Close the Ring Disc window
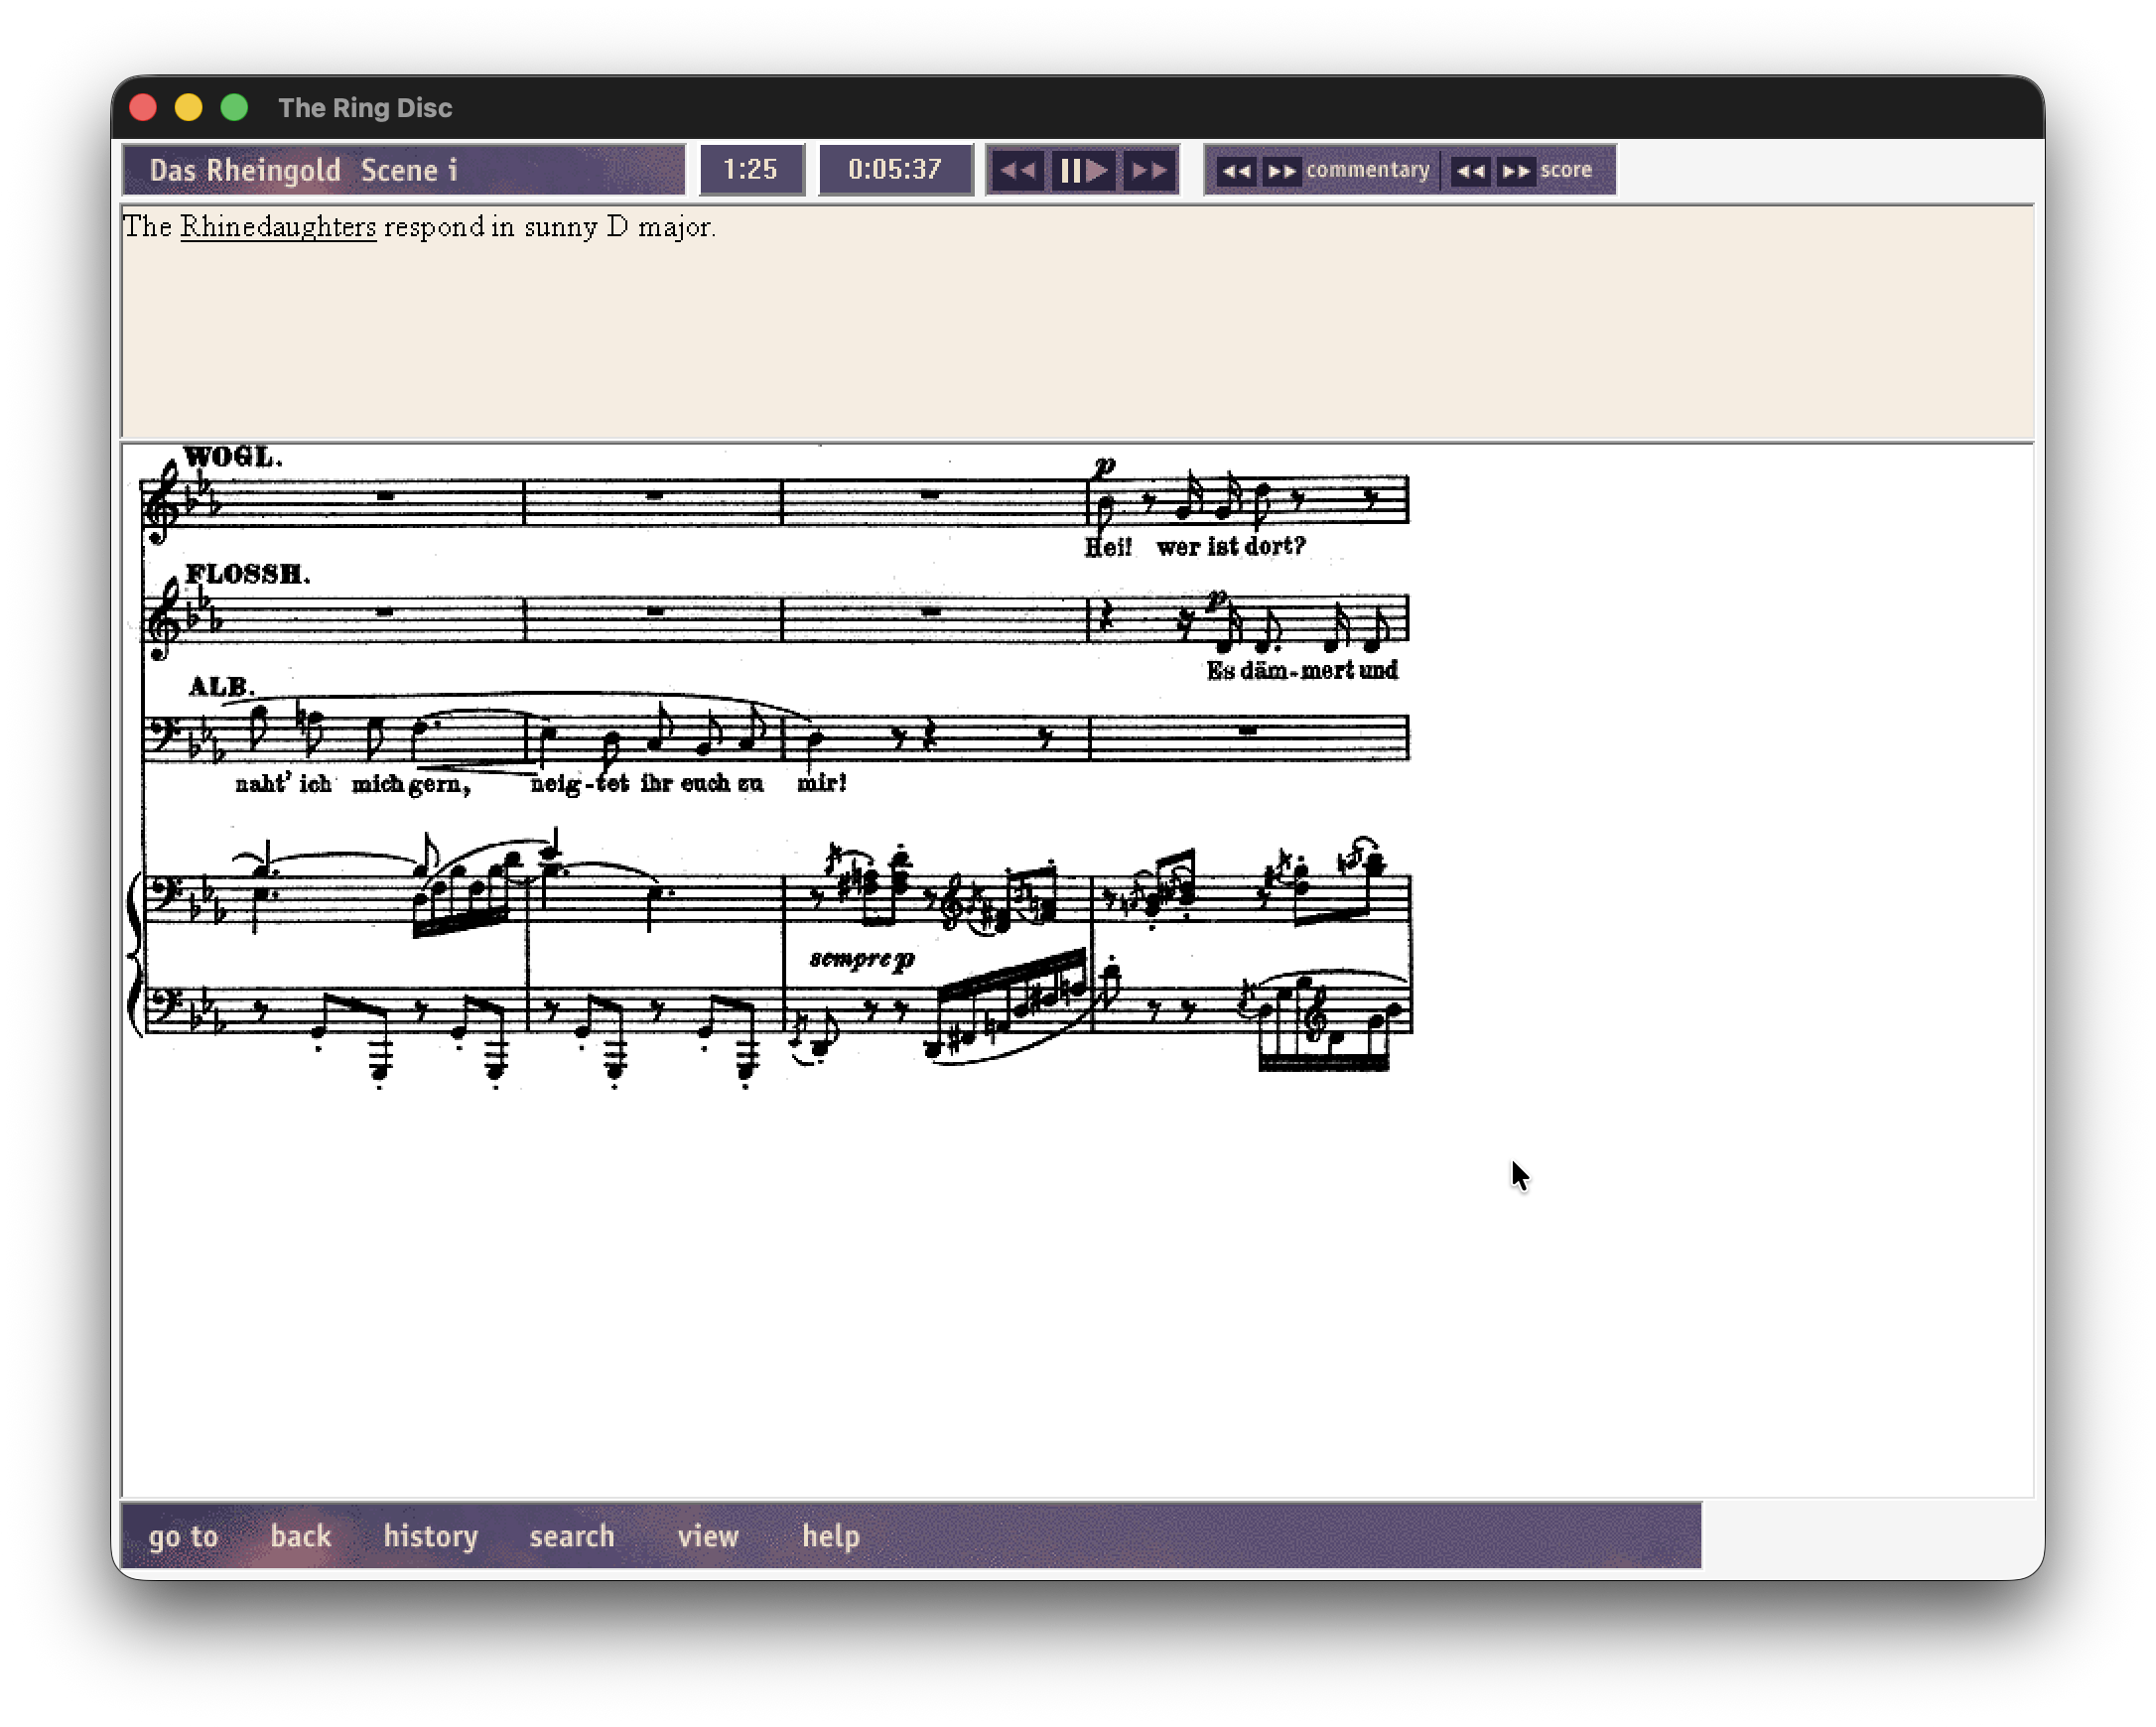The height and width of the screenshot is (1727, 2156). tap(143, 107)
